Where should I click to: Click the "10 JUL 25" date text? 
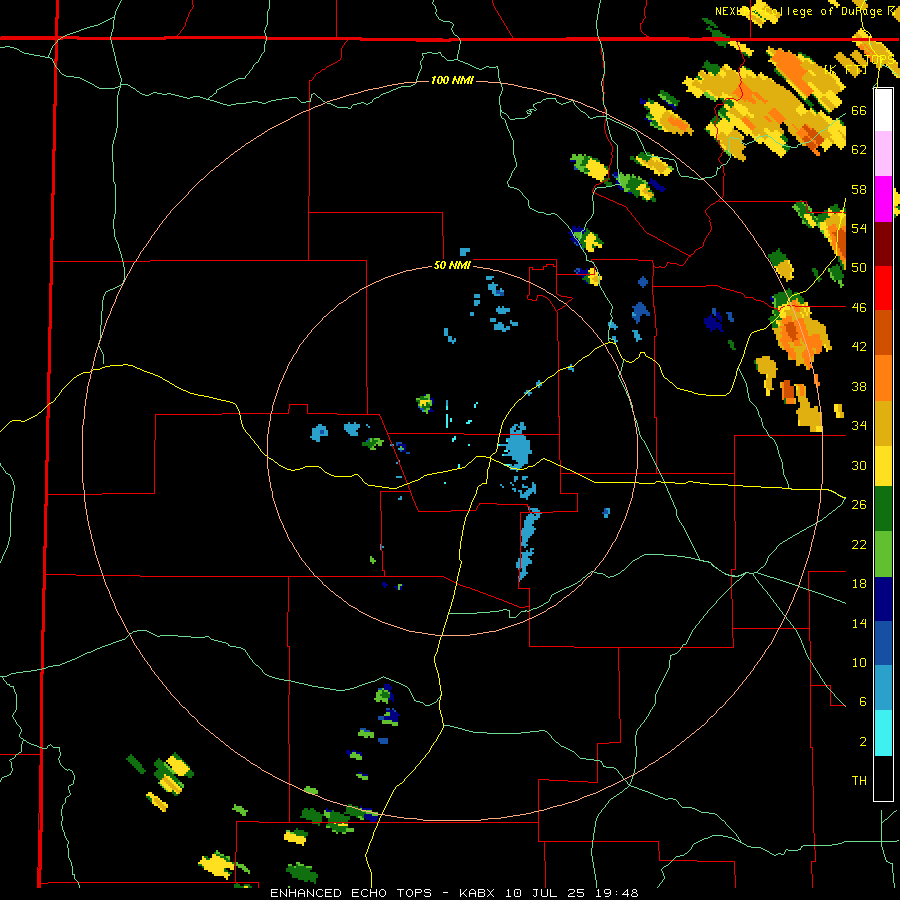pyautogui.click(x=545, y=893)
